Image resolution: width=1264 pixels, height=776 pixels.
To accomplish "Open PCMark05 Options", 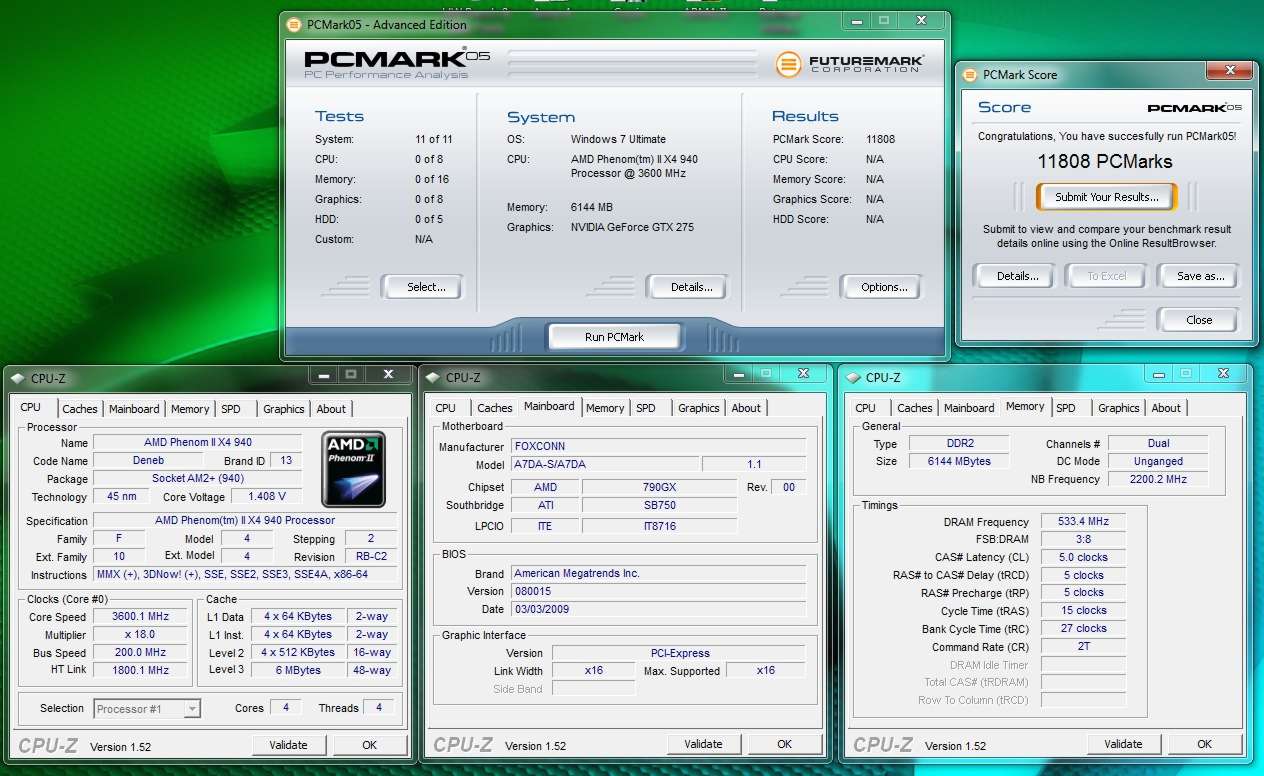I will tap(880, 287).
